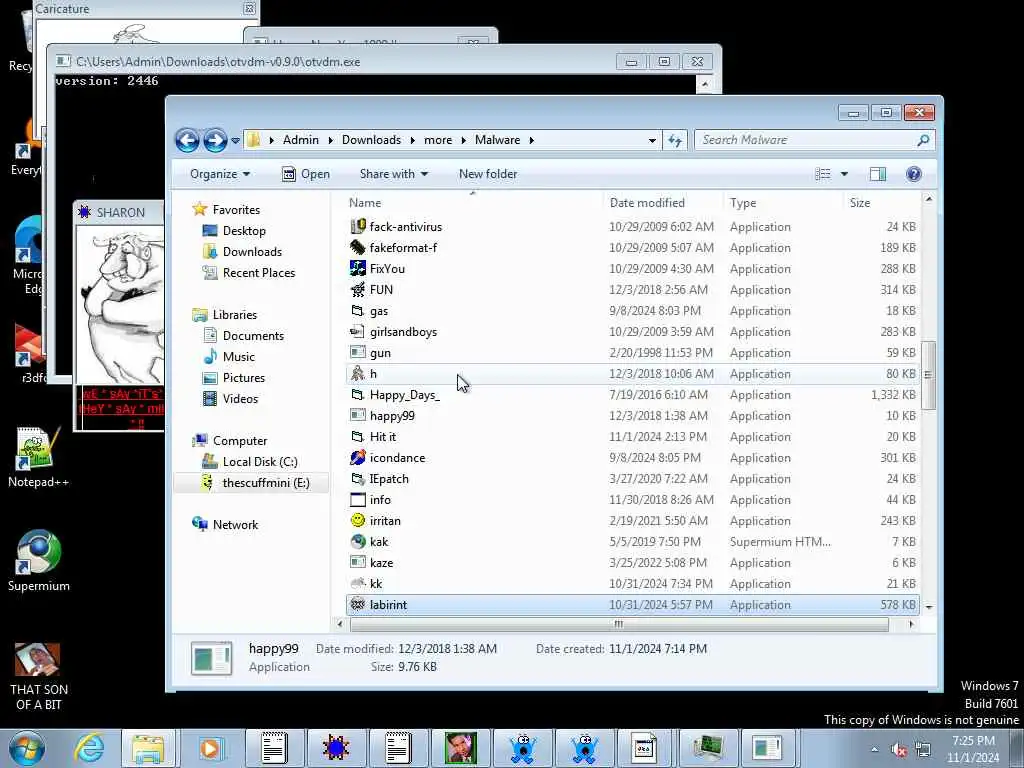Open Explorer help with the question mark icon
This screenshot has height=768, width=1024.
[914, 174]
